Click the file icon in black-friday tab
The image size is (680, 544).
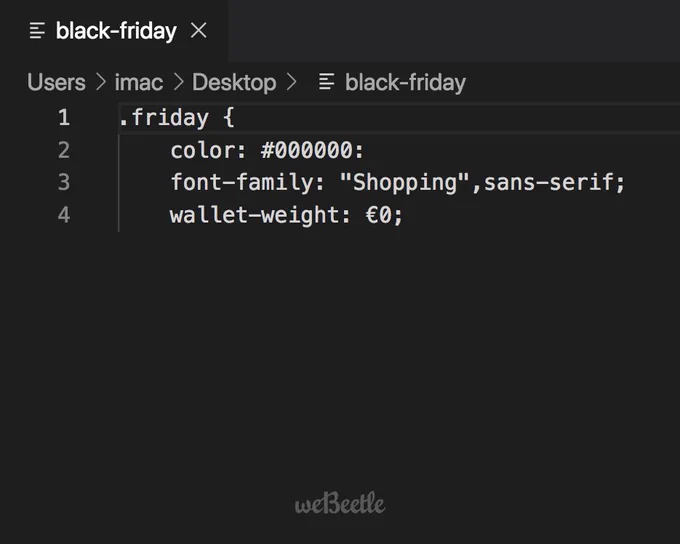pyautogui.click(x=37, y=31)
